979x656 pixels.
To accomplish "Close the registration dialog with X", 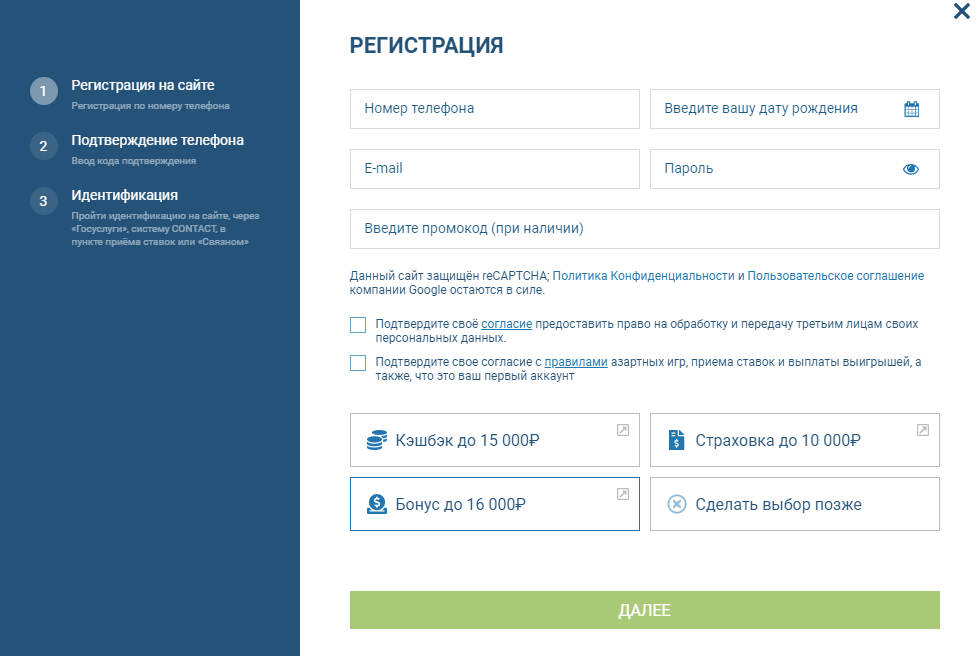I will (x=962, y=11).
